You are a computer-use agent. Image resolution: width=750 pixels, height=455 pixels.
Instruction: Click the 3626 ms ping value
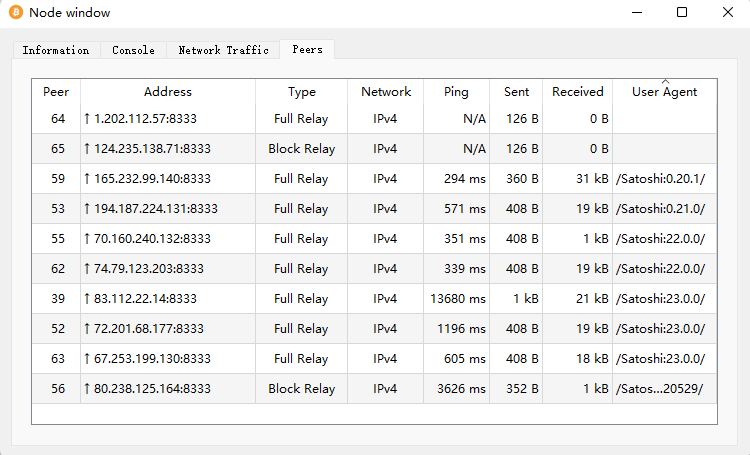(461, 389)
